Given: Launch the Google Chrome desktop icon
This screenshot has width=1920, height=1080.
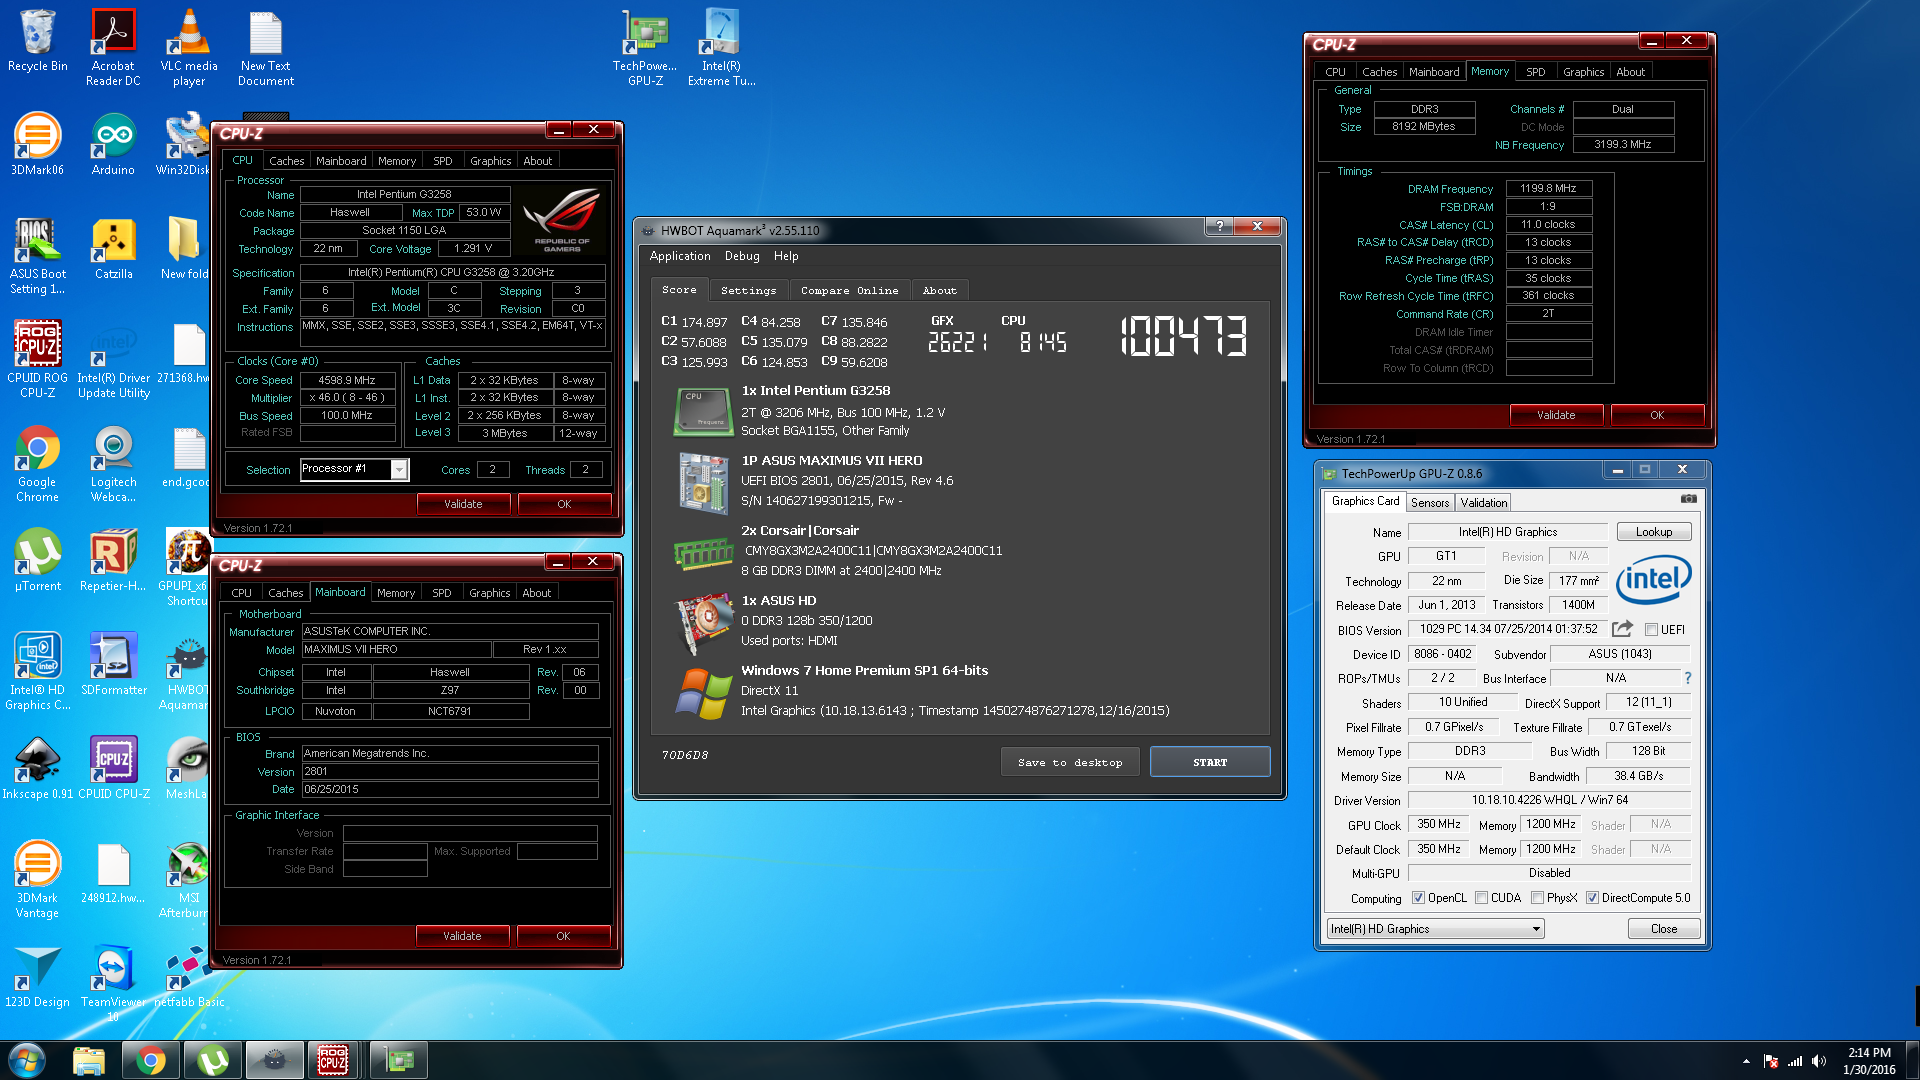Looking at the screenshot, I should (37, 463).
